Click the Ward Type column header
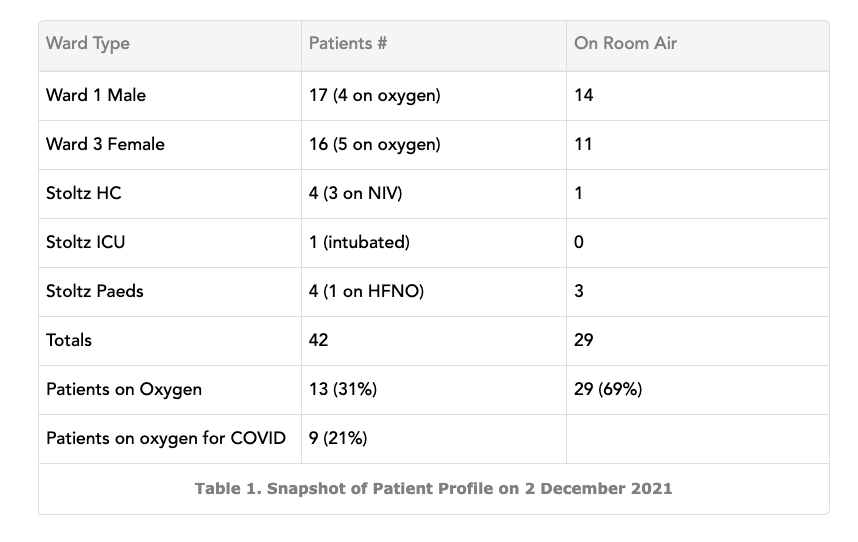 [x=170, y=46]
